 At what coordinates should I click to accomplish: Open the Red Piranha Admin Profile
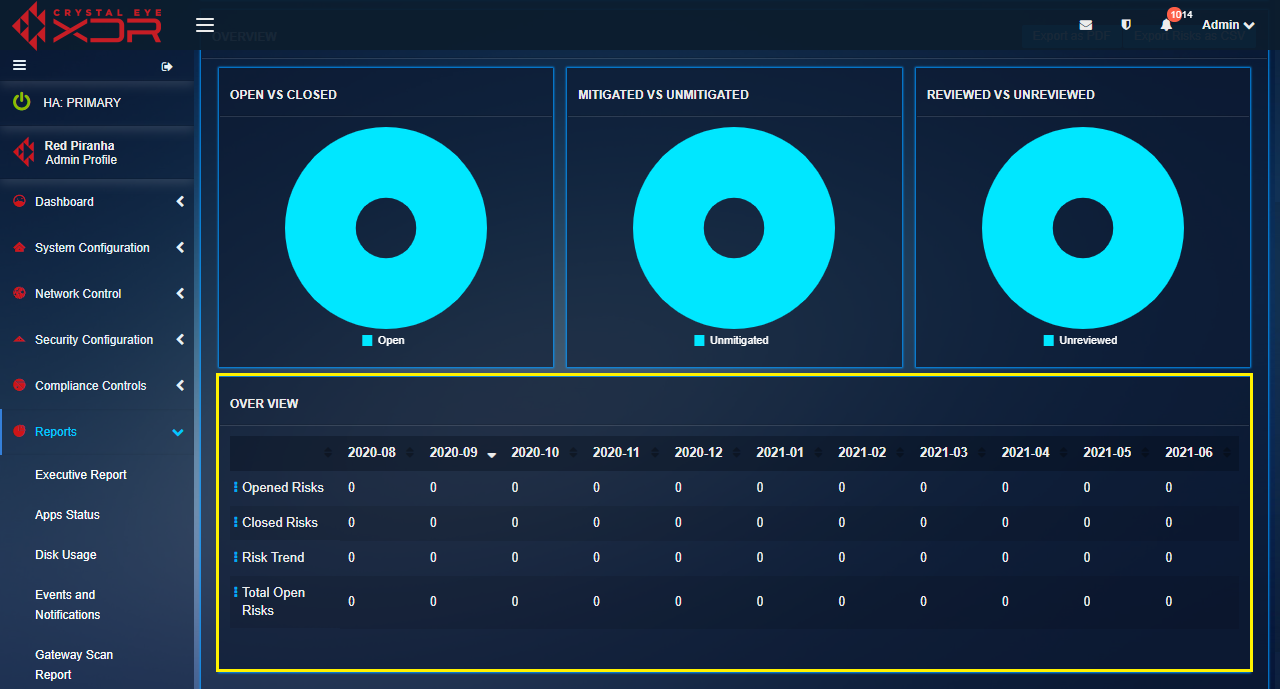tap(81, 153)
